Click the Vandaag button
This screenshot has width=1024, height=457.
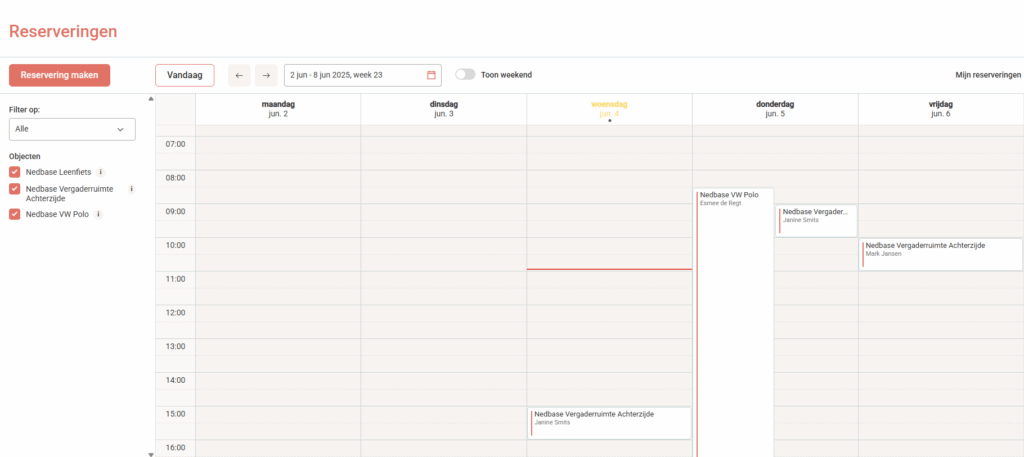(x=184, y=75)
